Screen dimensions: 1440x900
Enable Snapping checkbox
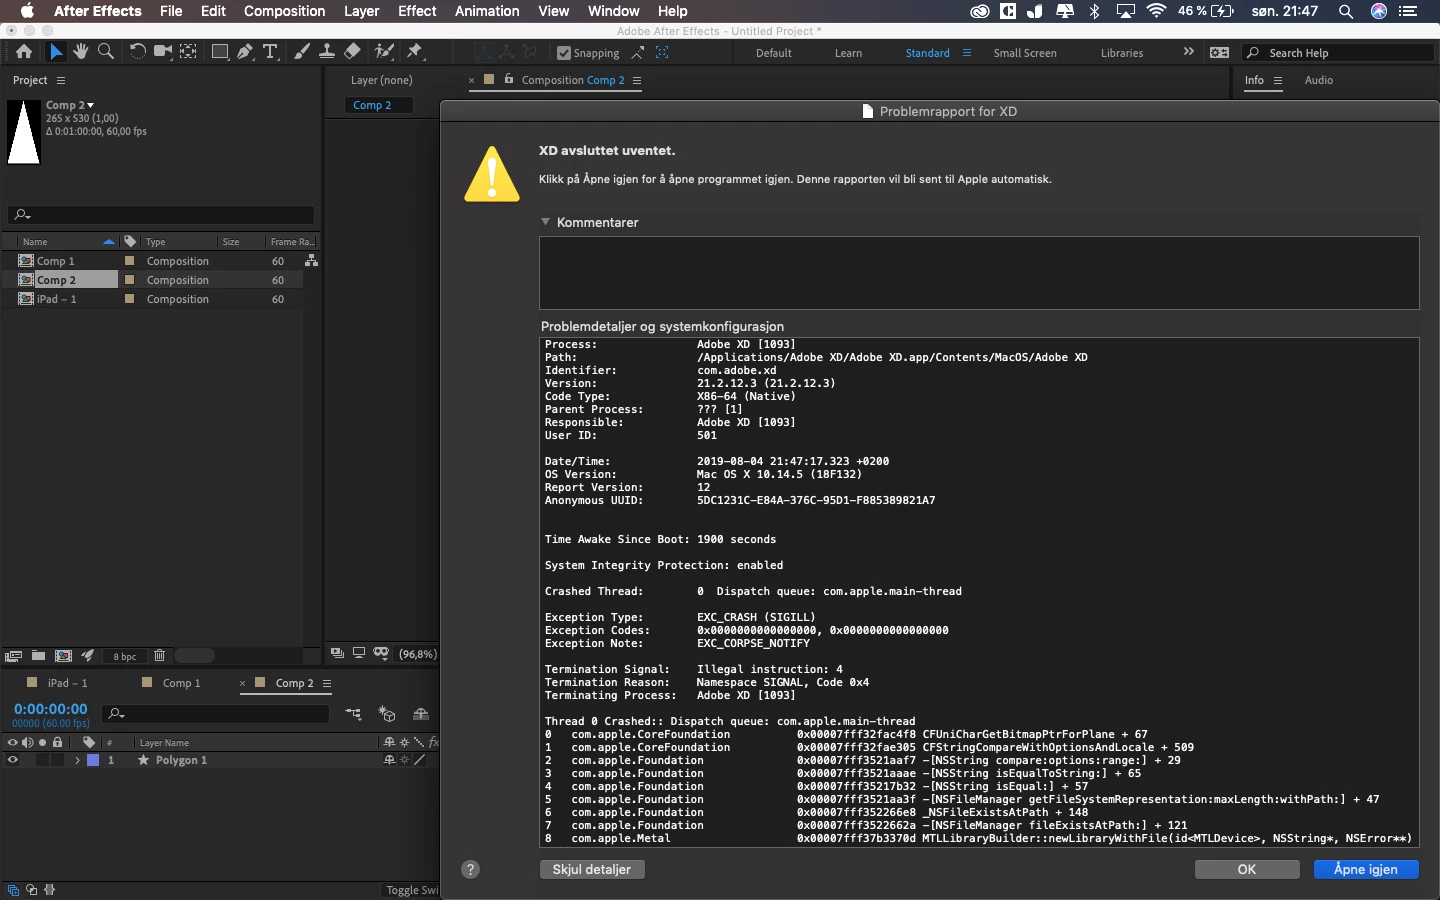pos(564,53)
